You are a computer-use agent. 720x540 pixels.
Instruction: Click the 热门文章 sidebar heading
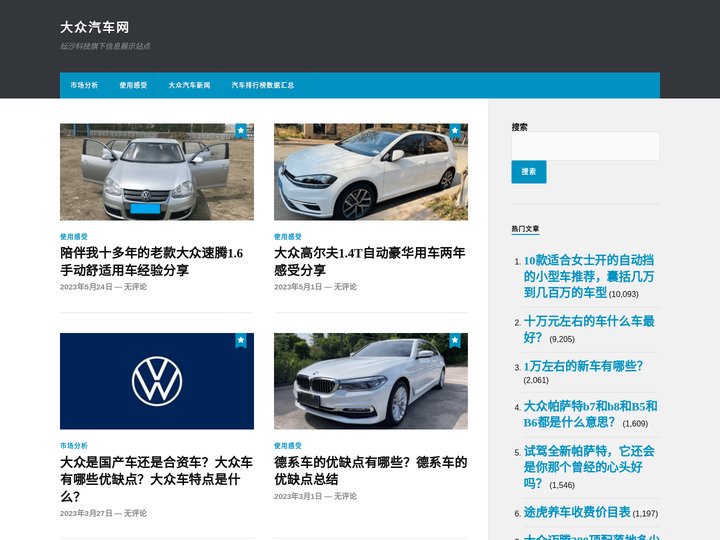[525, 229]
